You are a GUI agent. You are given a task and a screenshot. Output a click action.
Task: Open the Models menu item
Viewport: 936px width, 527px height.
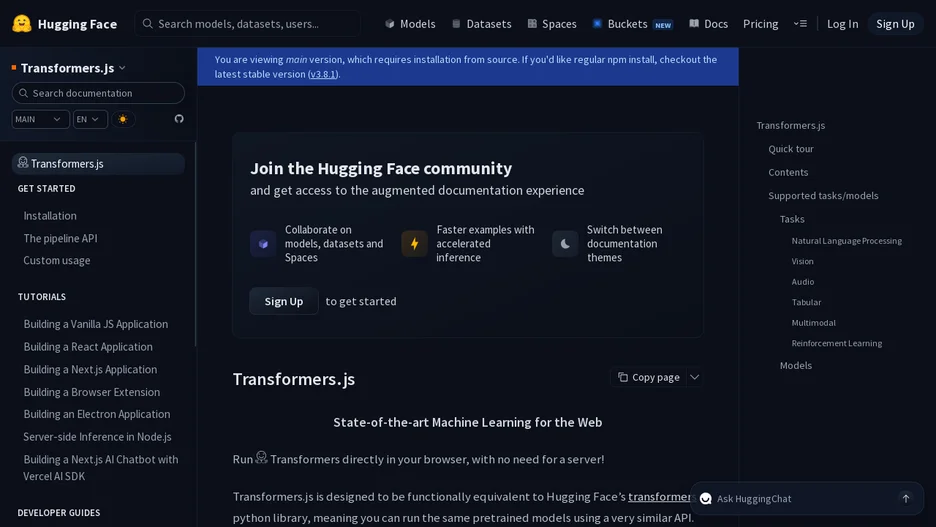(410, 24)
